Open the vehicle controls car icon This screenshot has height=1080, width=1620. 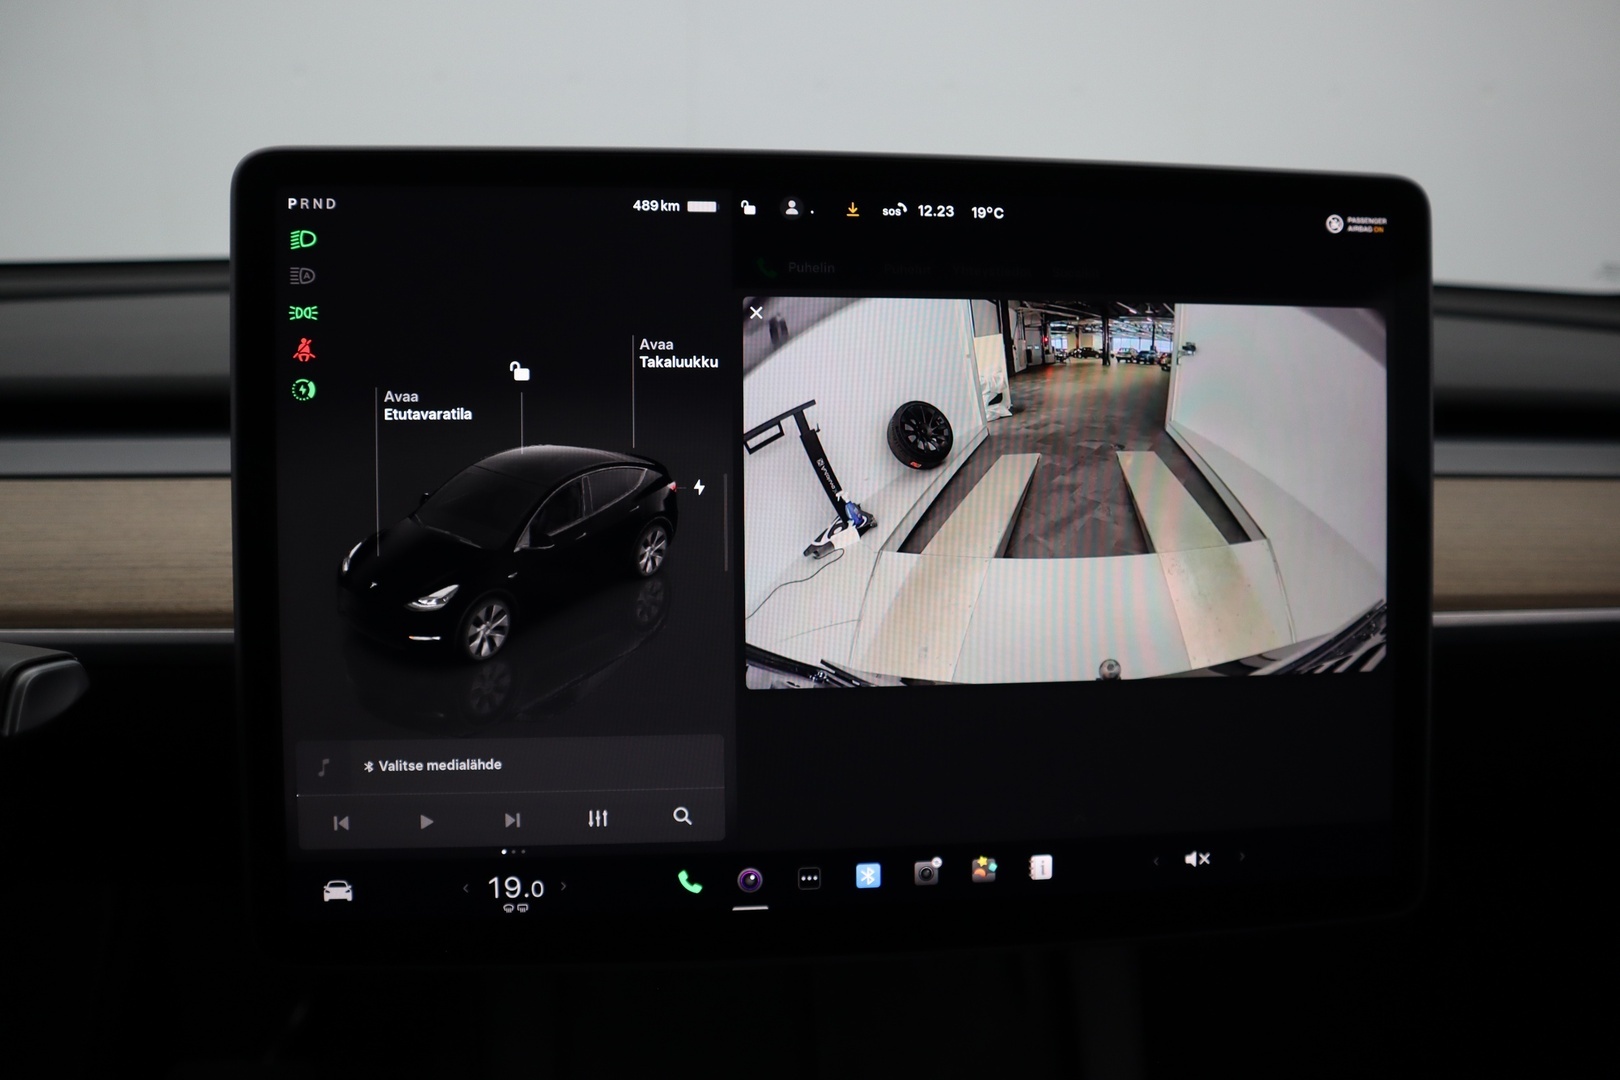coord(338,888)
